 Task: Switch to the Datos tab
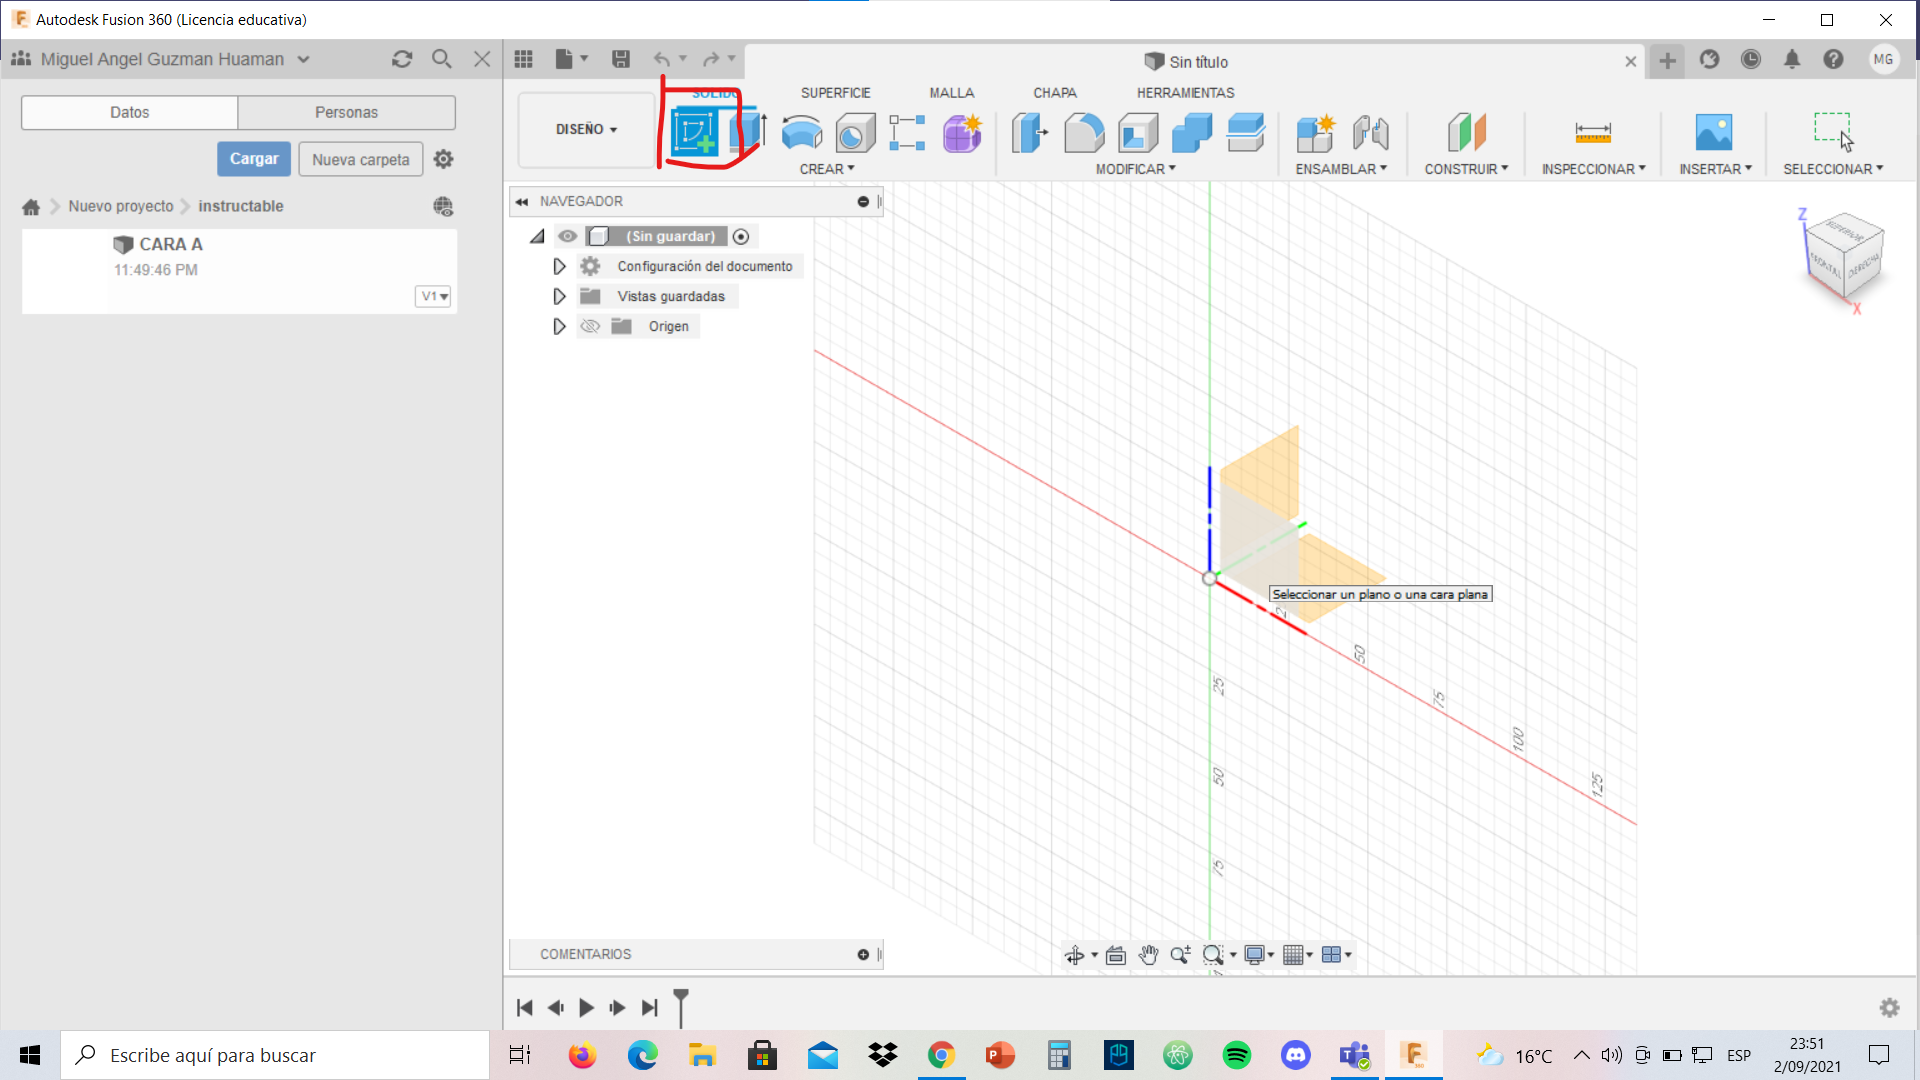[x=129, y=112]
